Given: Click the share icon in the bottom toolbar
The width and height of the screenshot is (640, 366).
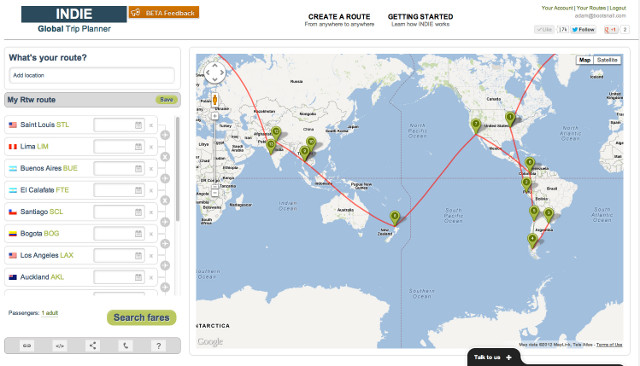Looking at the screenshot, I should [x=93, y=346].
